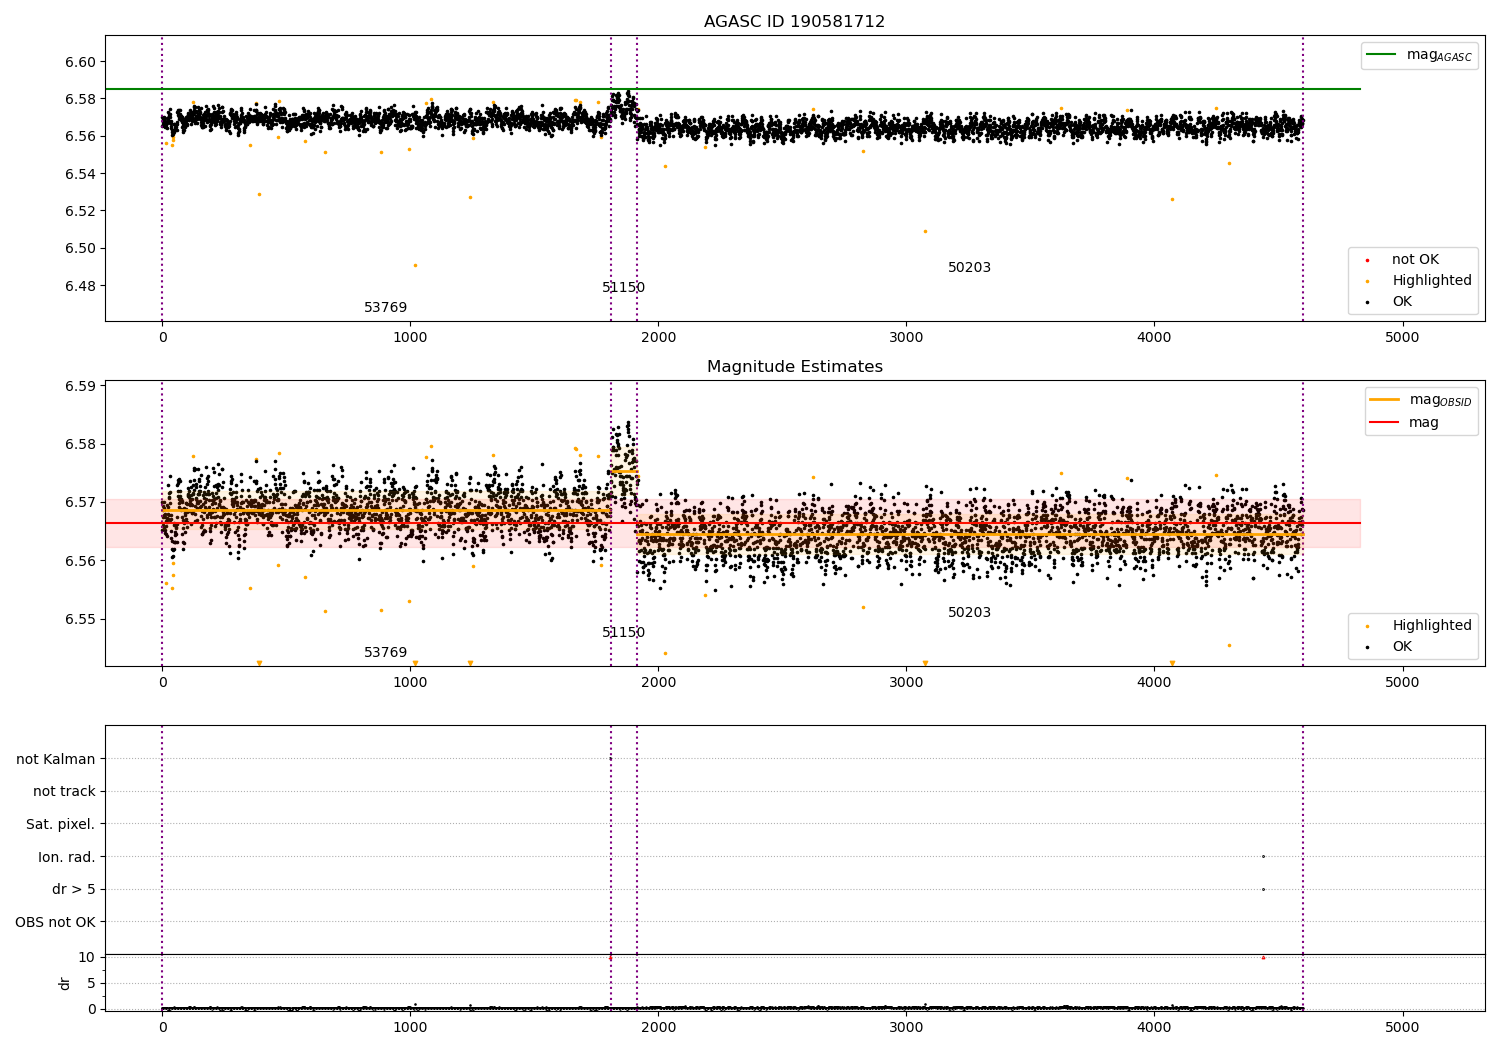
Task: Click obsid label 50203 in Magnitude Estimates plot
Action: (x=969, y=612)
